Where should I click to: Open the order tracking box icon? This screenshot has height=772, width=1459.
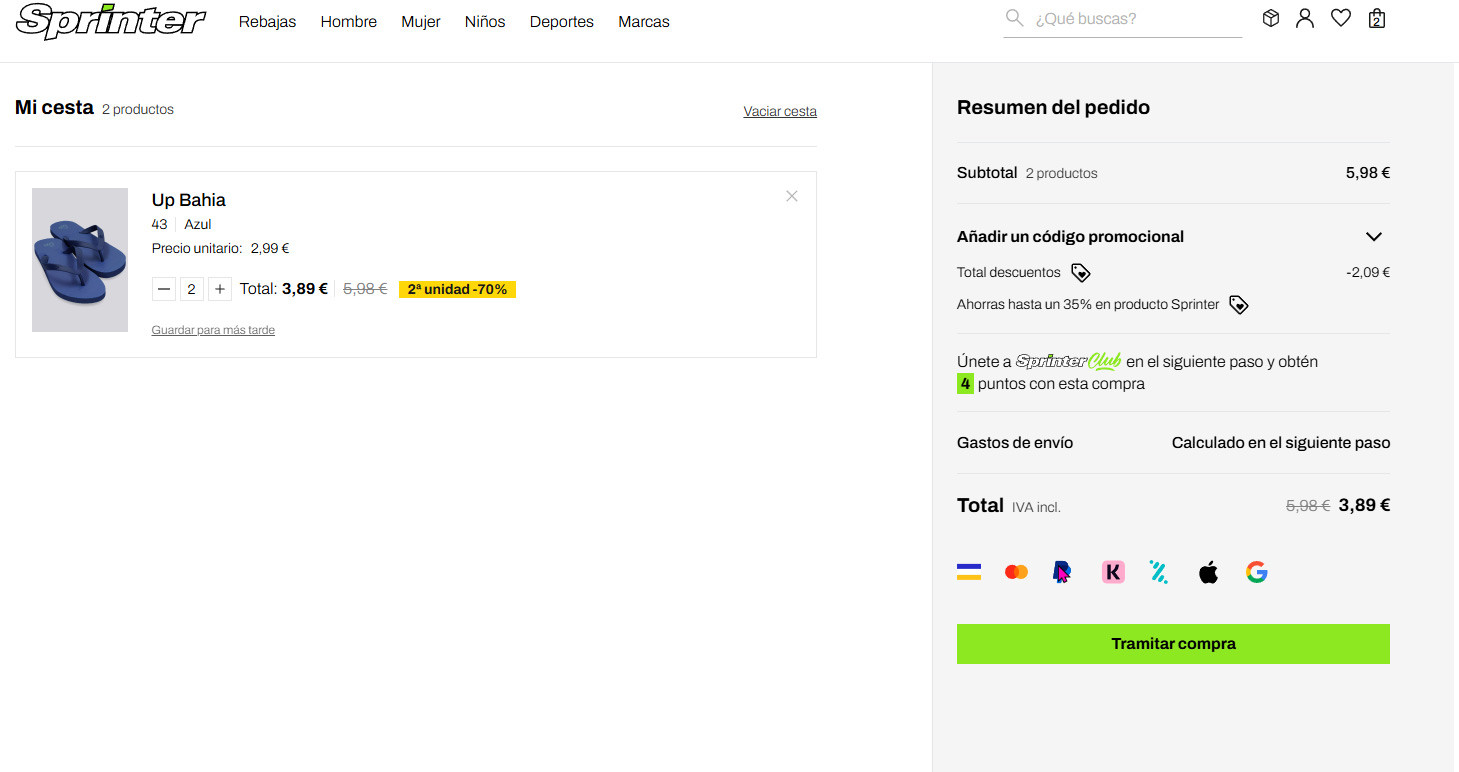(1271, 18)
